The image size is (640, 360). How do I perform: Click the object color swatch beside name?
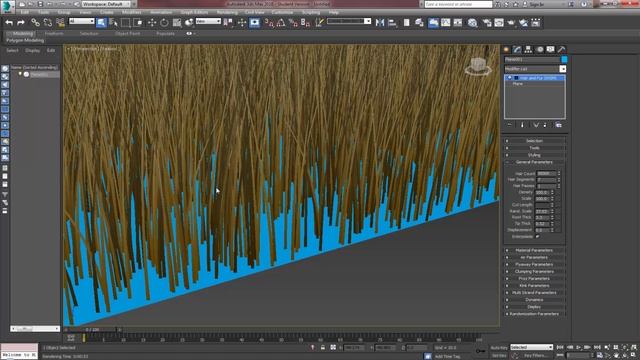click(564, 60)
